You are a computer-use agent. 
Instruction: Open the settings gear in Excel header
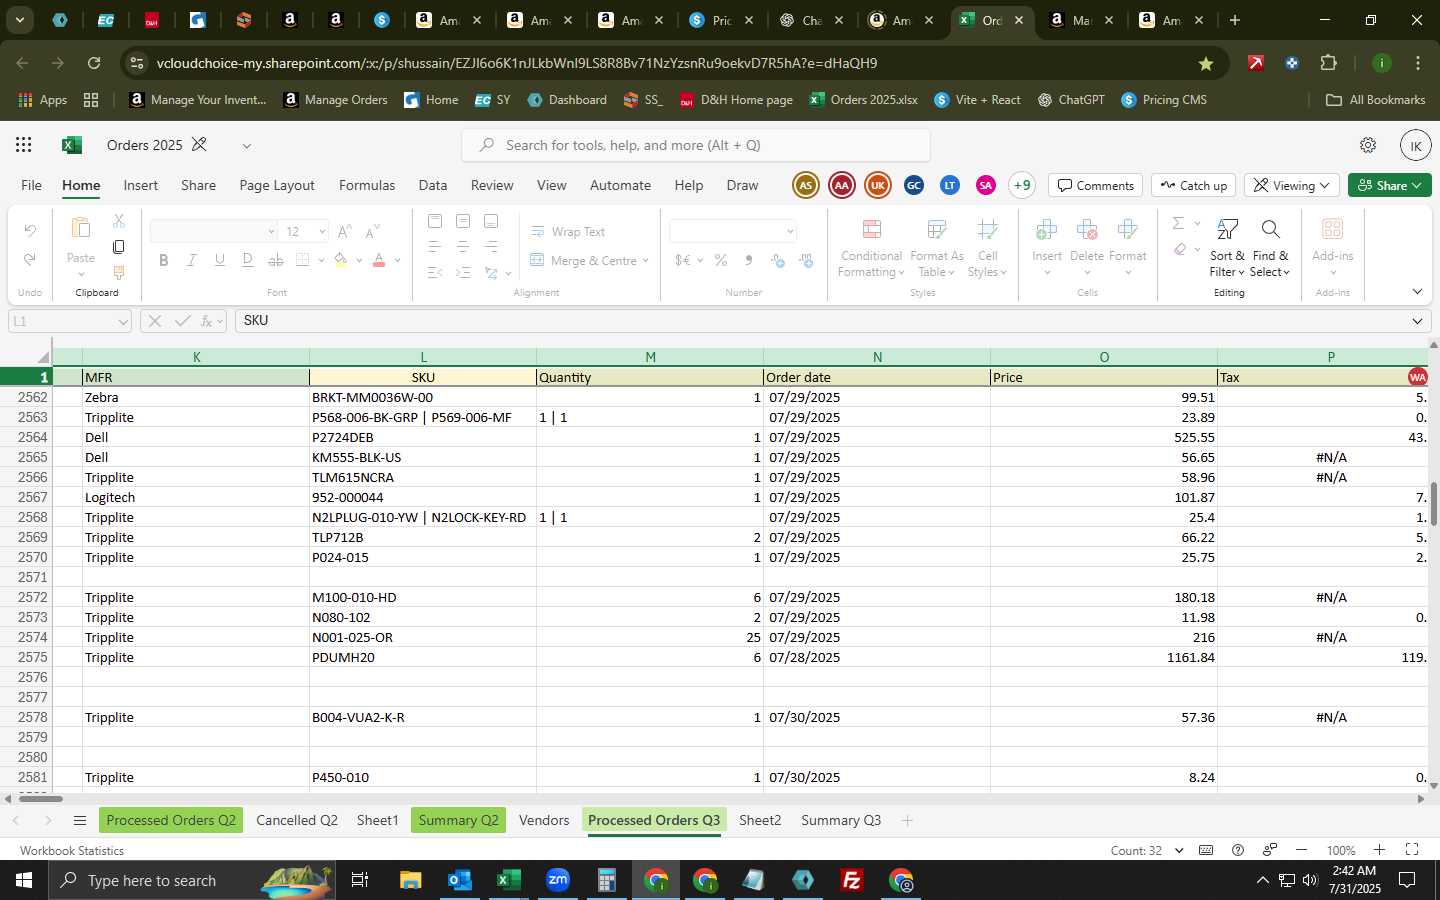(1368, 145)
